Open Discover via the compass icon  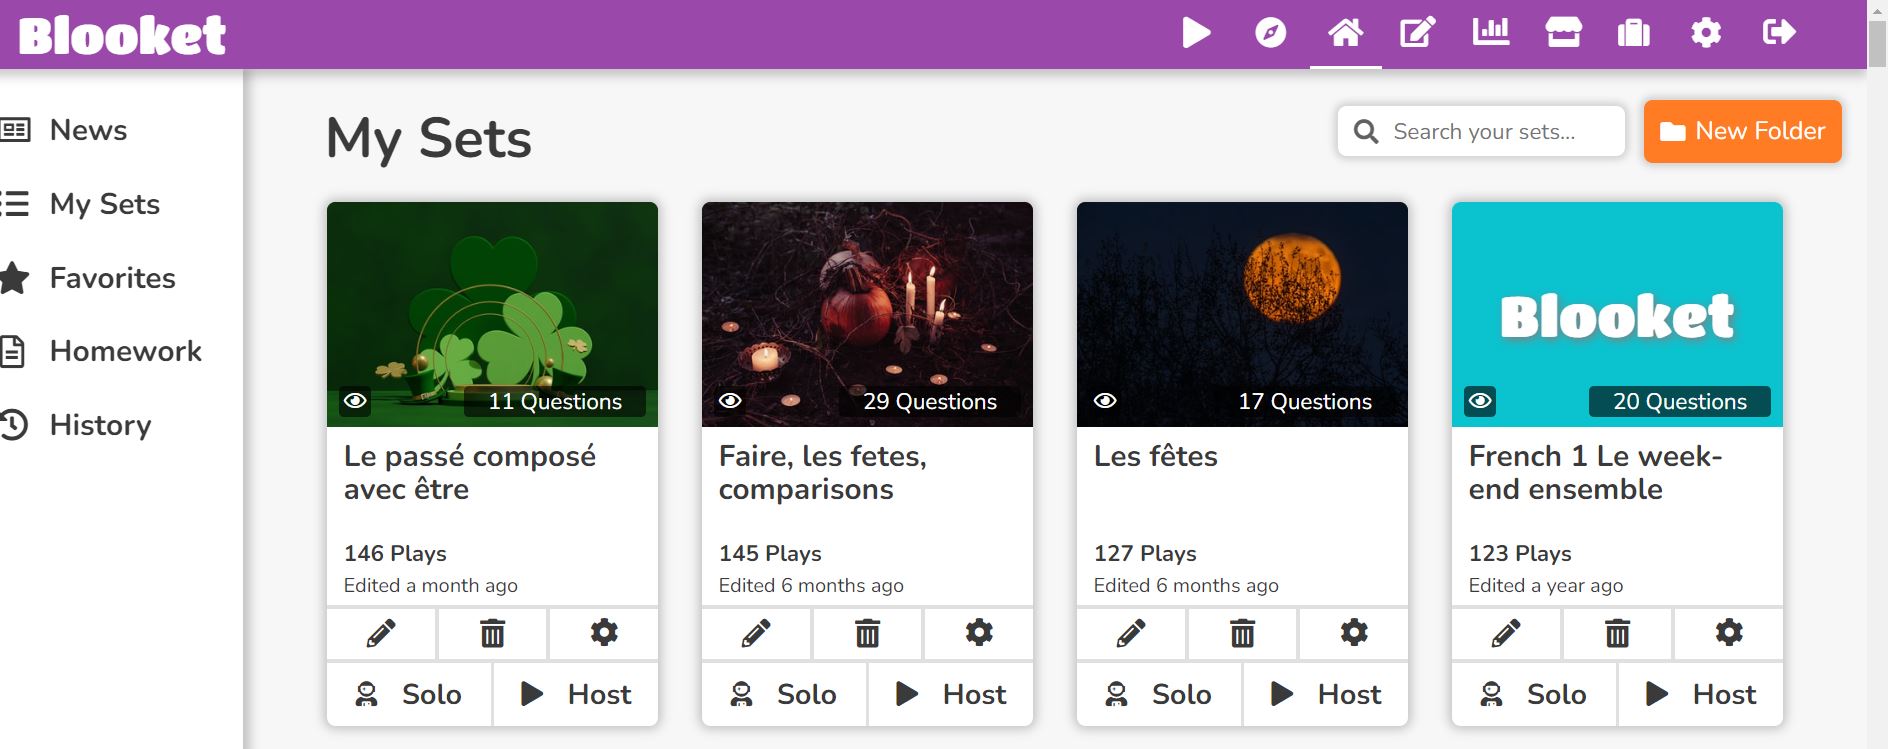[x=1270, y=33]
